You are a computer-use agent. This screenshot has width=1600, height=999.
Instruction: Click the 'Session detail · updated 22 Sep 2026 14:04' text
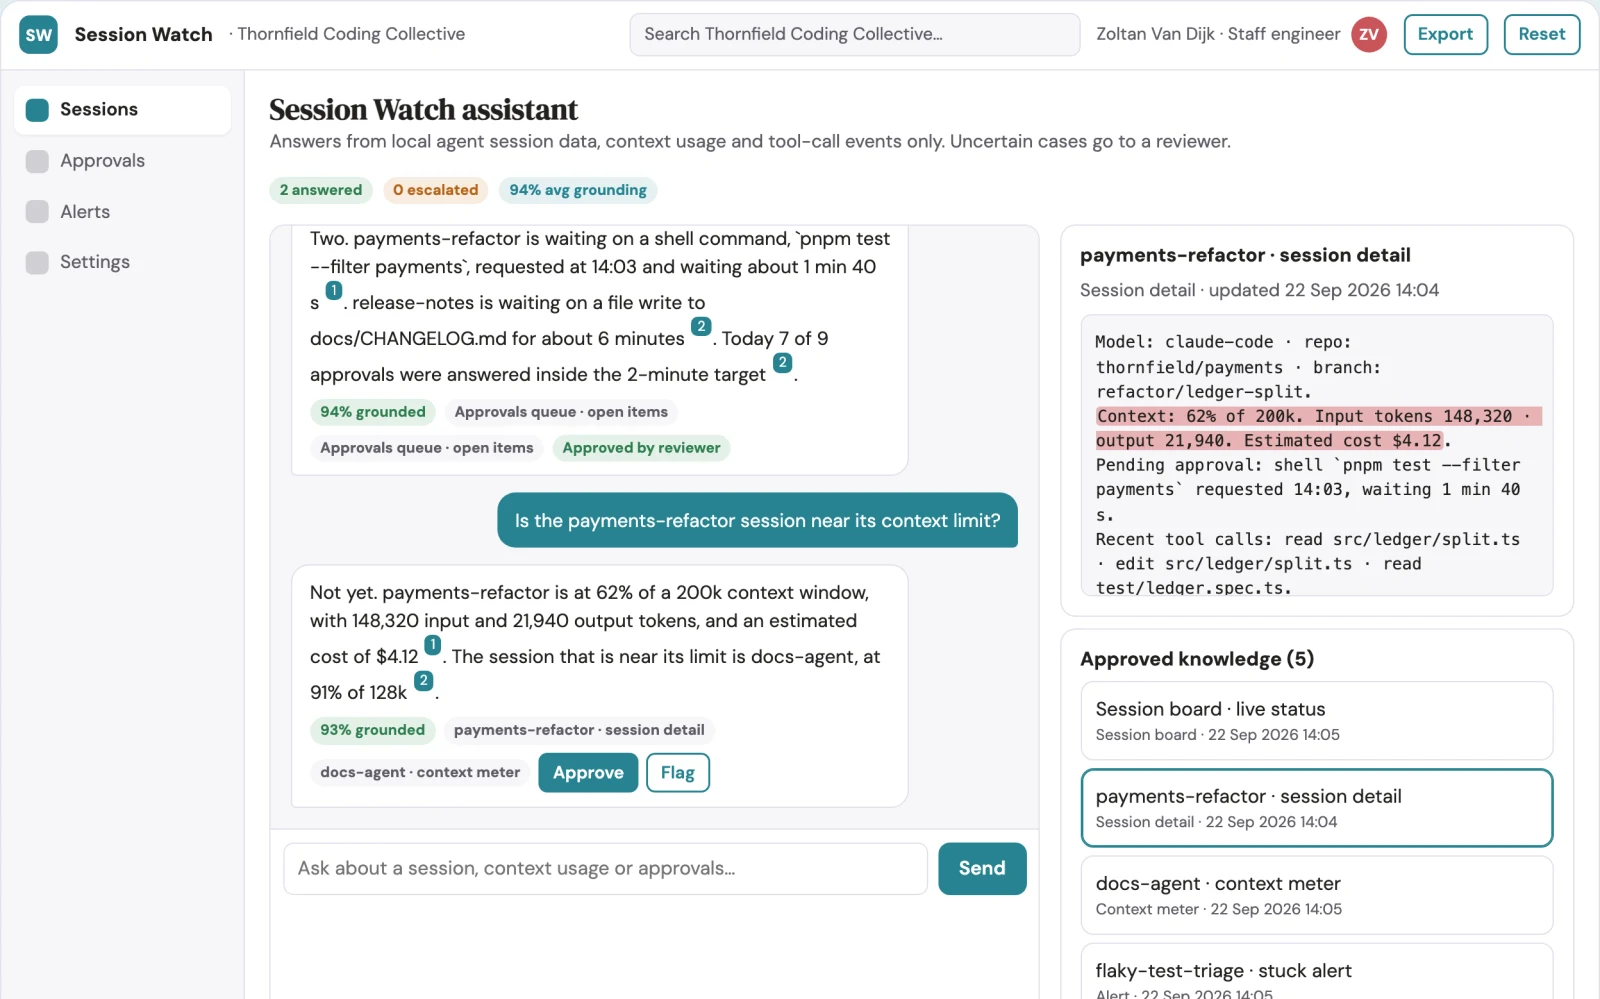pyautogui.click(x=1259, y=290)
